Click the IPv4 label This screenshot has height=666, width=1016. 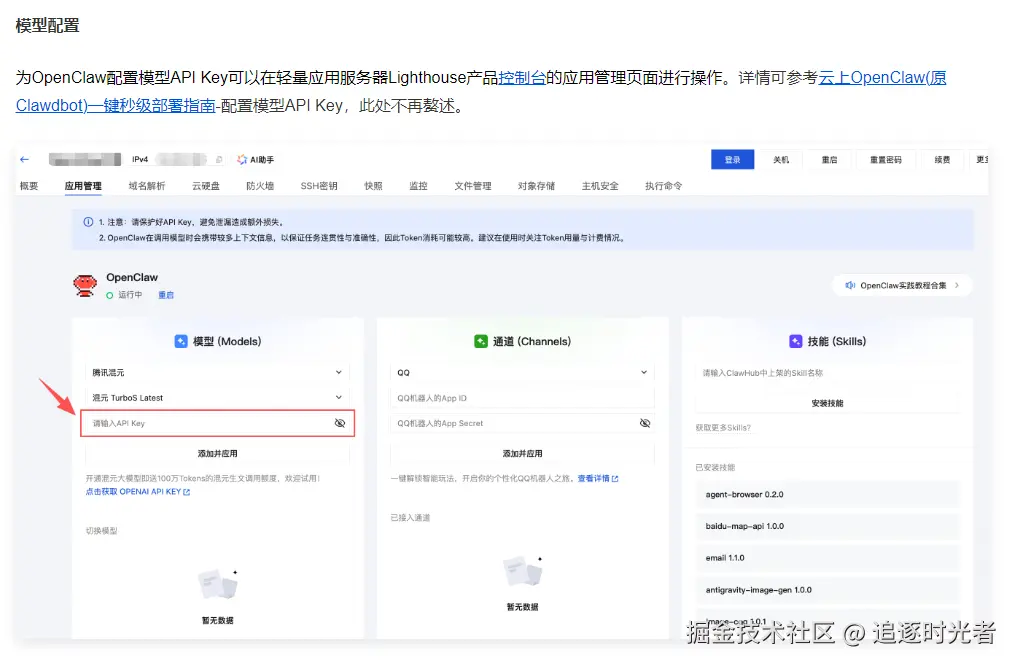140,159
